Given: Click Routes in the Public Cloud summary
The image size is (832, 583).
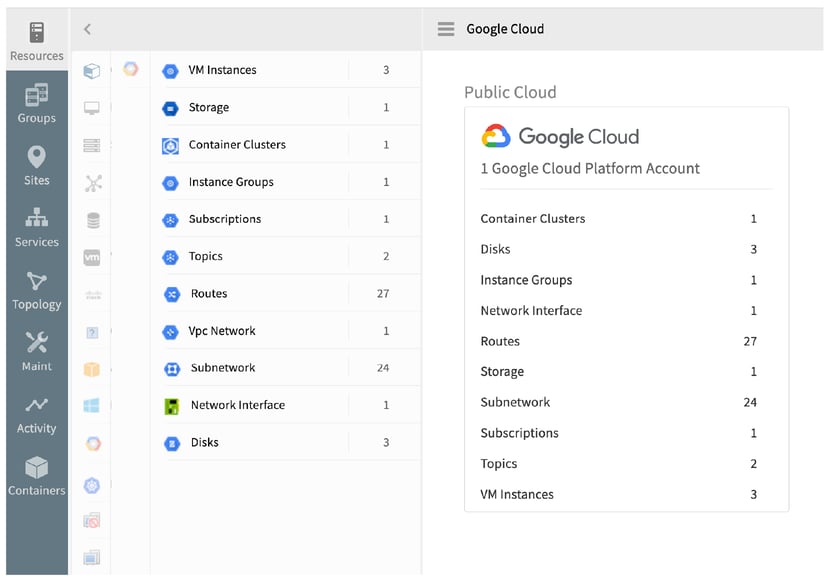Looking at the screenshot, I should point(500,341).
